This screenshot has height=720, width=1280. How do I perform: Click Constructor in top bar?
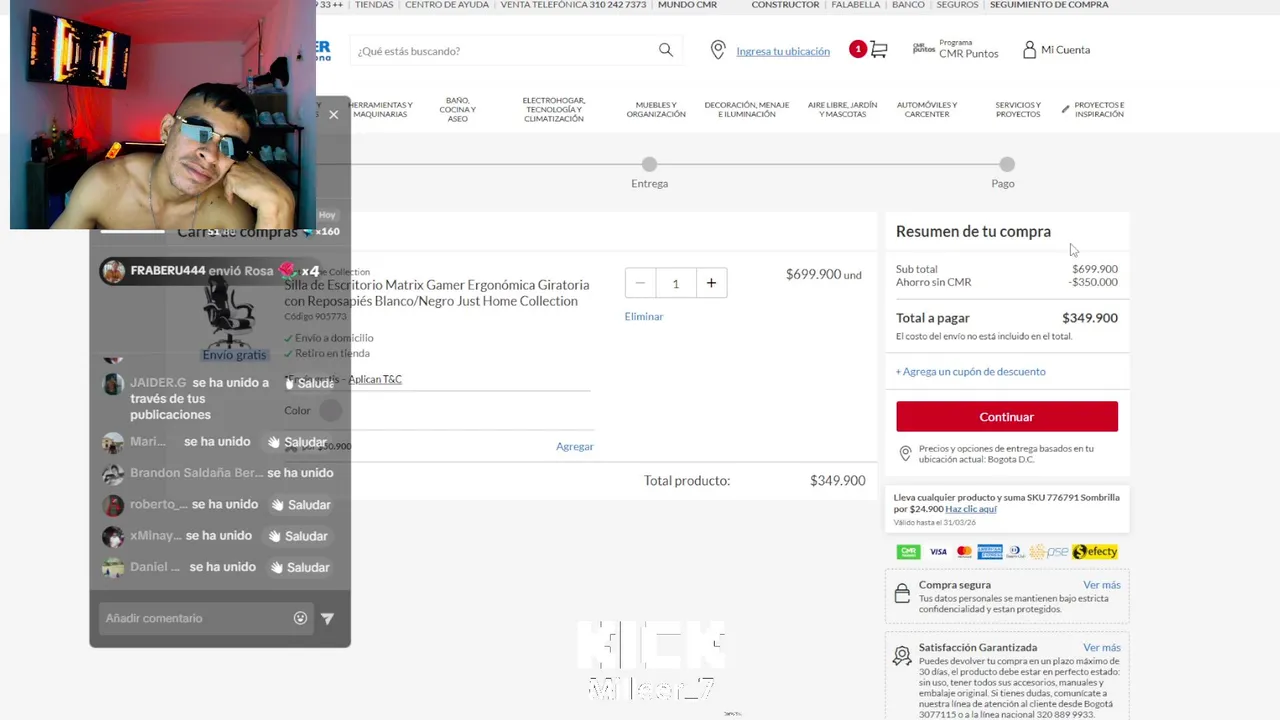coord(785,5)
